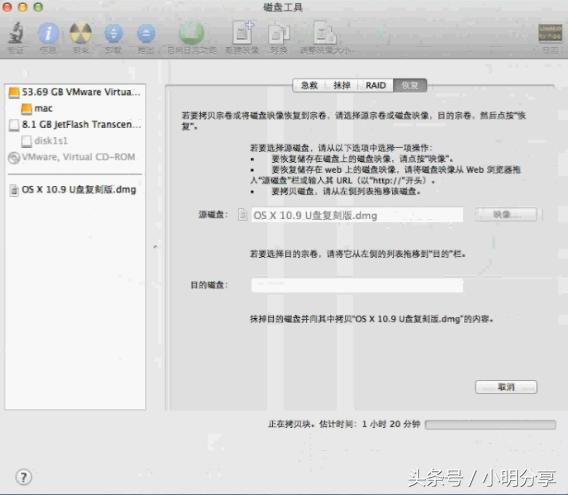568x495 pixels.
Task: Click the copy progress bar
Action: tap(490, 424)
